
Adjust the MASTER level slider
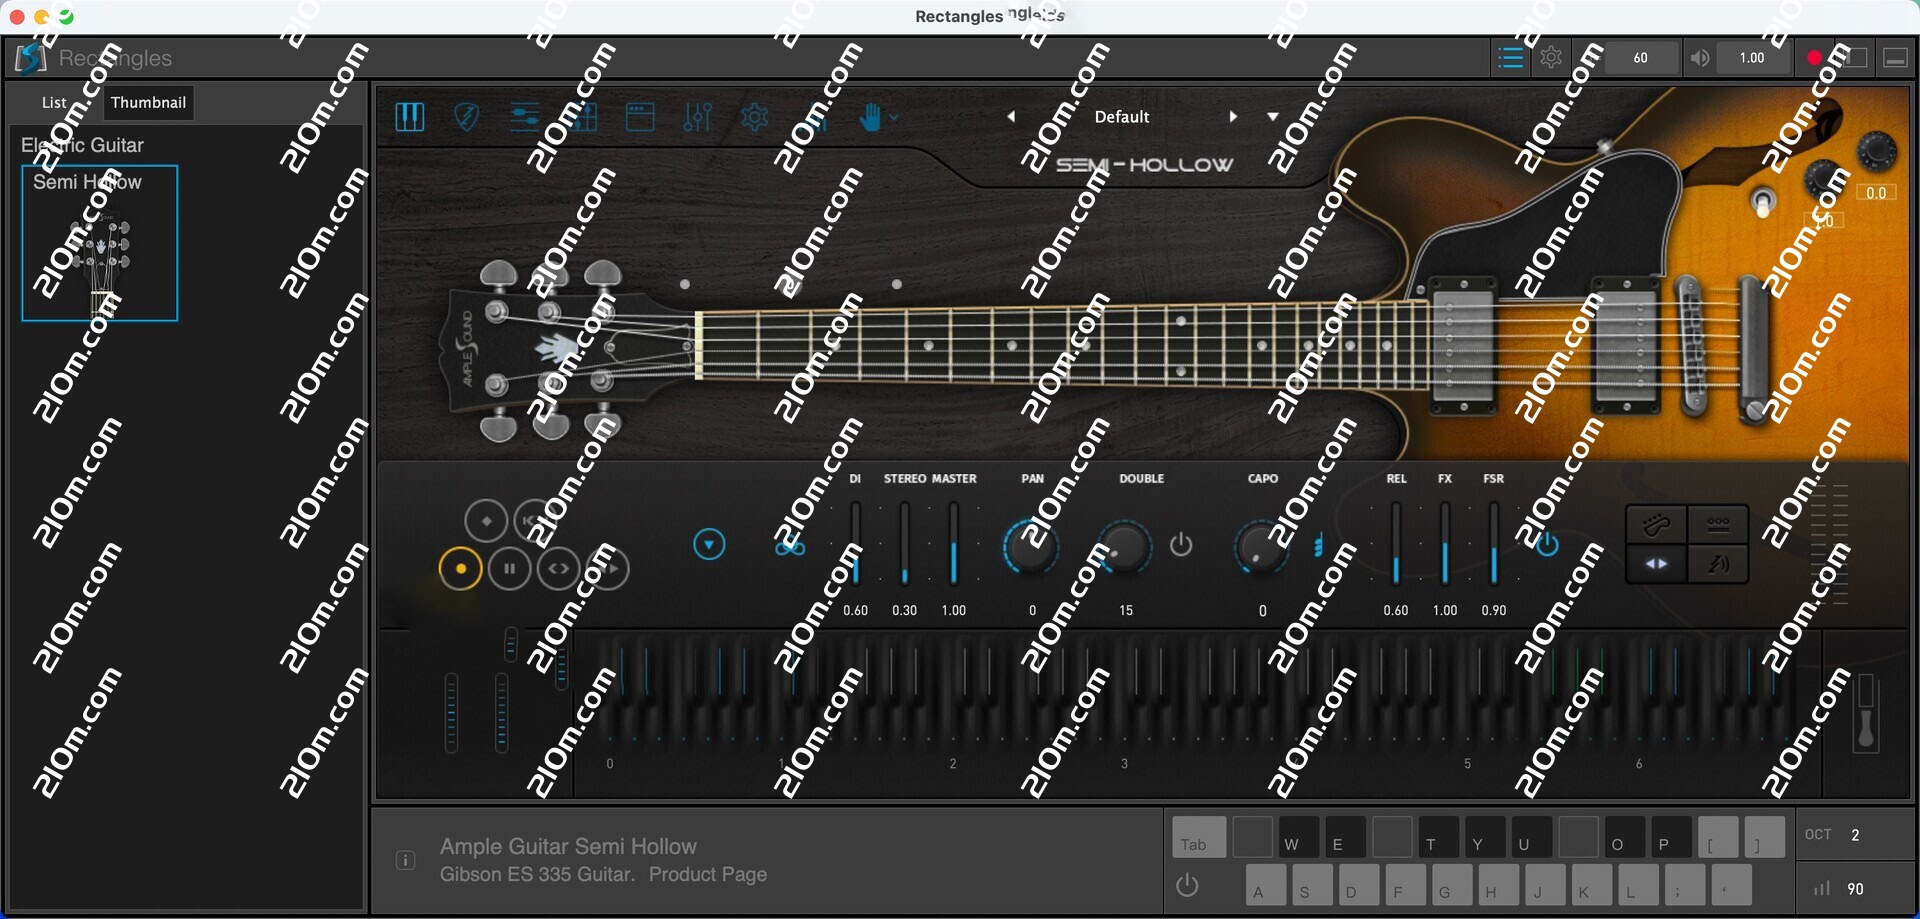tap(954, 543)
